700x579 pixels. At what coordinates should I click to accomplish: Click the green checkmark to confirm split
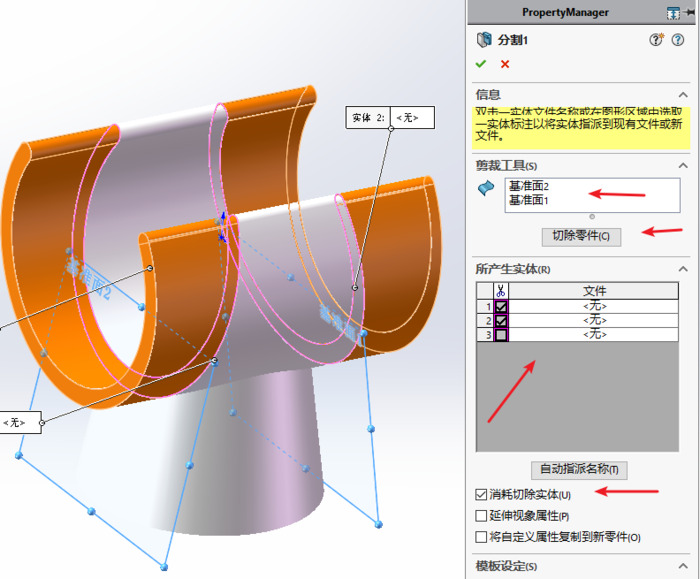(x=482, y=64)
